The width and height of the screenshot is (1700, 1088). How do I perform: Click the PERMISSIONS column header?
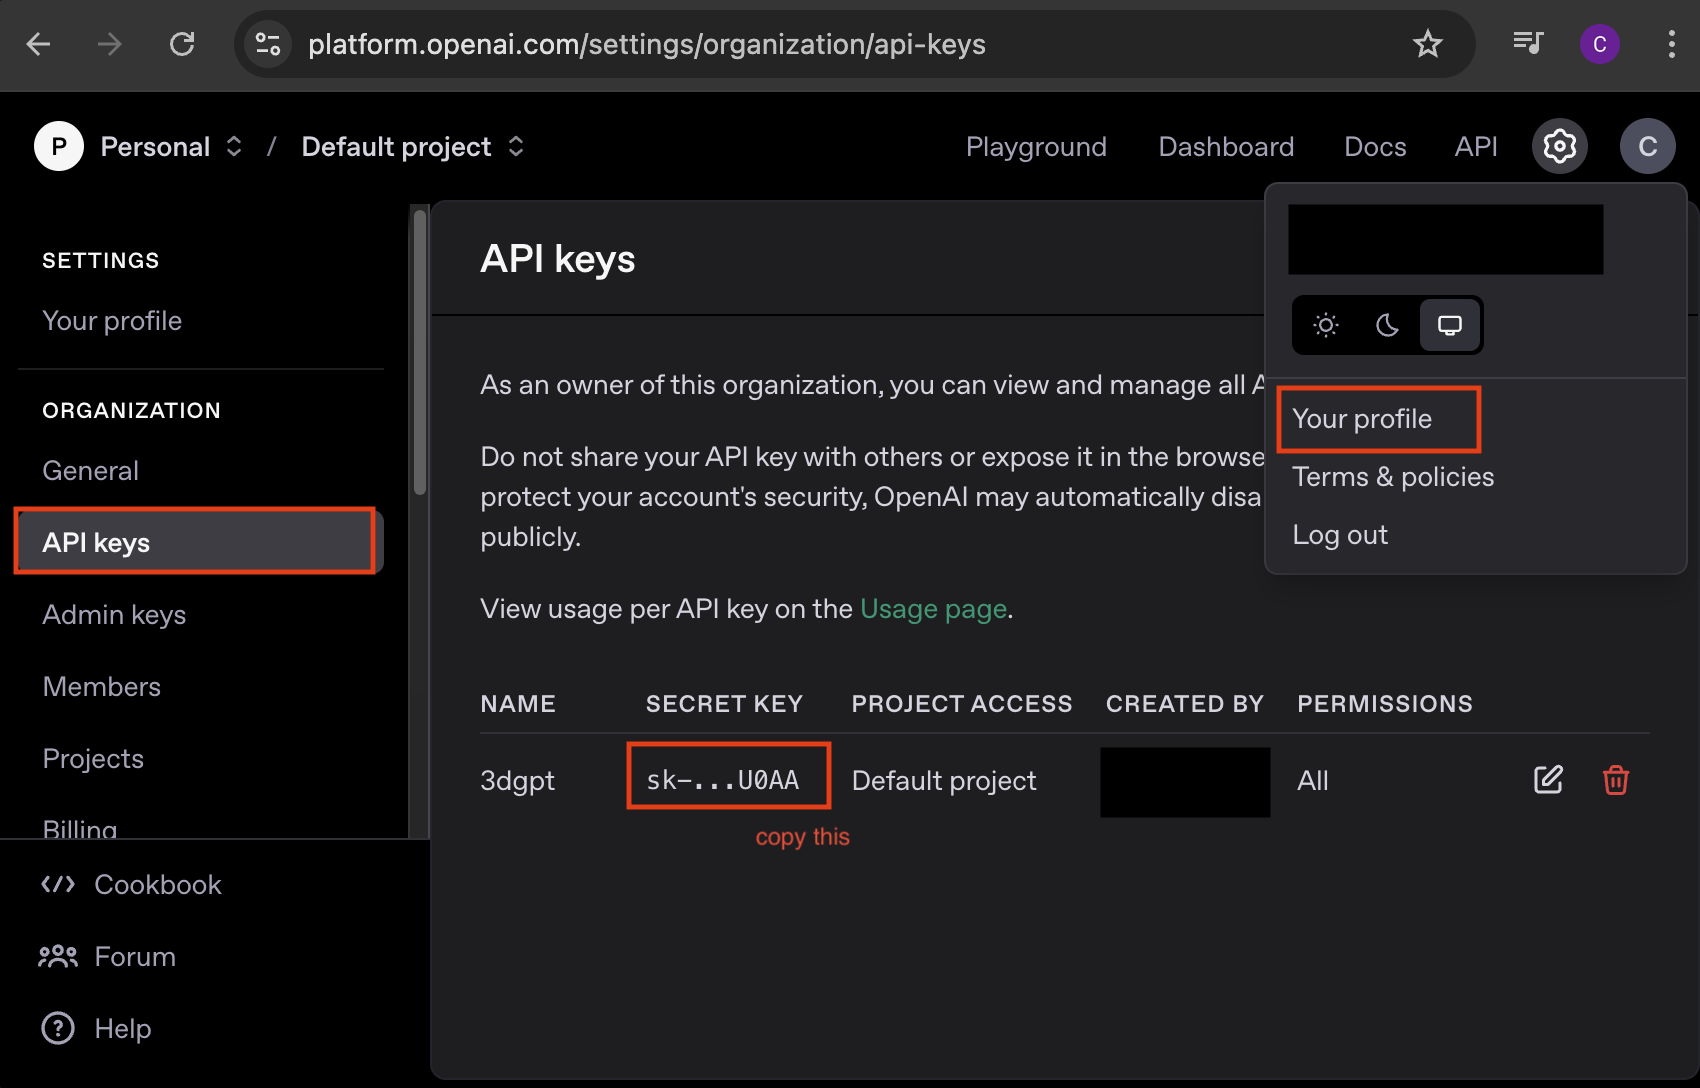click(x=1385, y=704)
